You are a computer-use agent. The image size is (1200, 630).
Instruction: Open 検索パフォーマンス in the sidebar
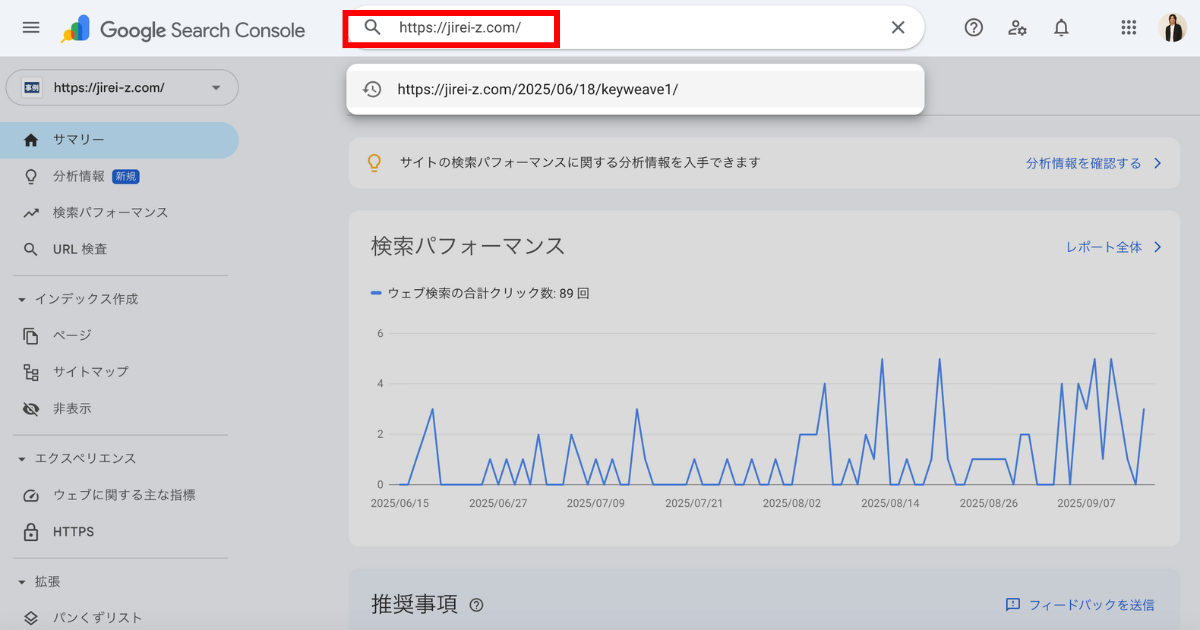coord(119,213)
